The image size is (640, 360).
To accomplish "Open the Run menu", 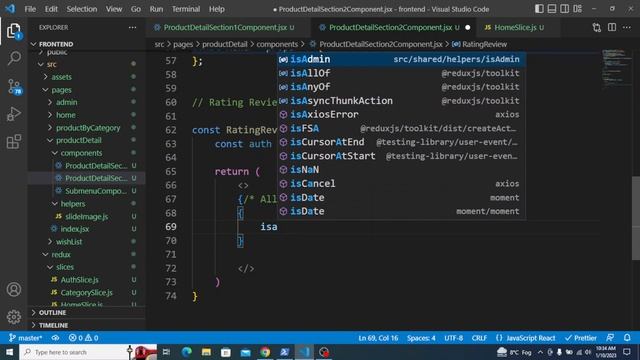I will point(156,9).
